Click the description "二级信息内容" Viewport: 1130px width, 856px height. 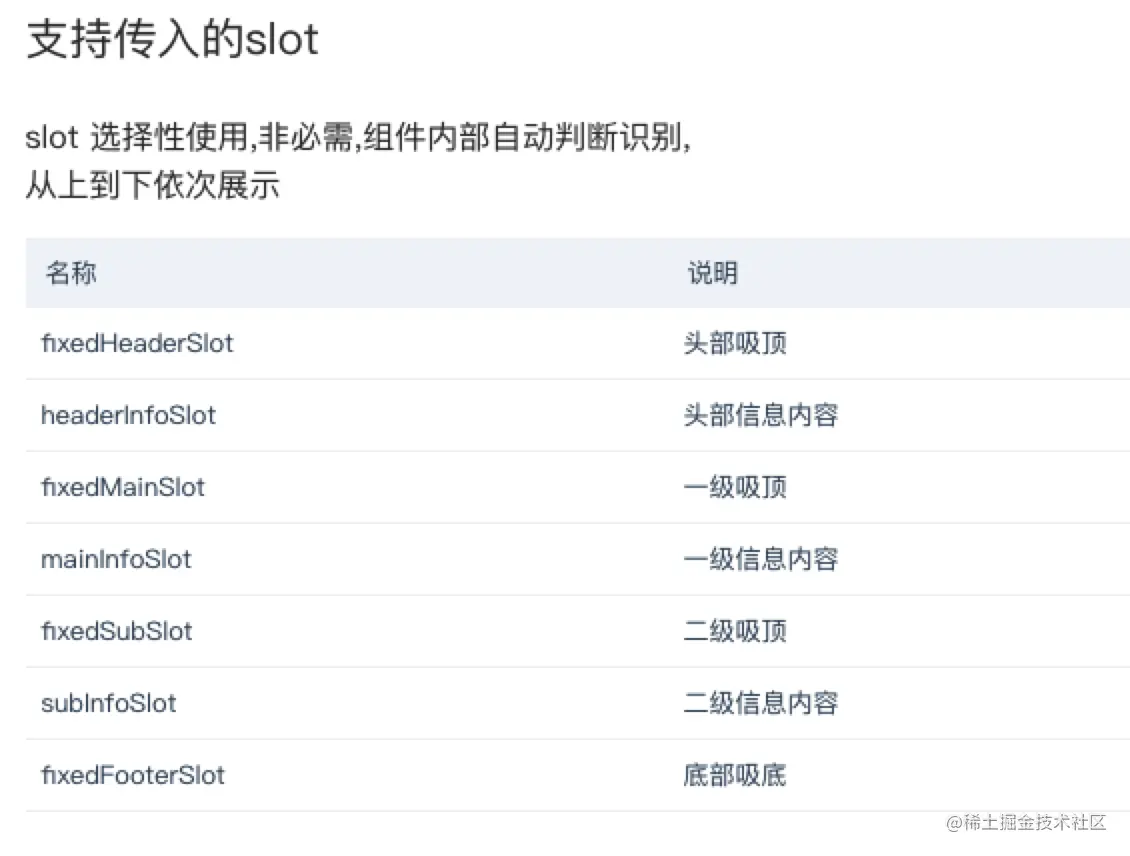click(x=760, y=703)
